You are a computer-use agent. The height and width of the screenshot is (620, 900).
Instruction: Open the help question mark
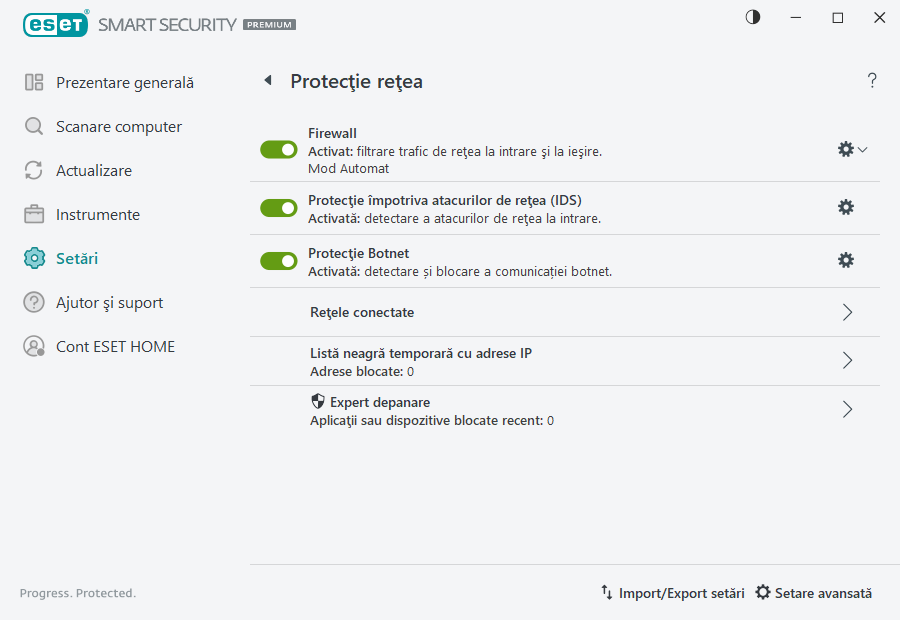point(871,80)
